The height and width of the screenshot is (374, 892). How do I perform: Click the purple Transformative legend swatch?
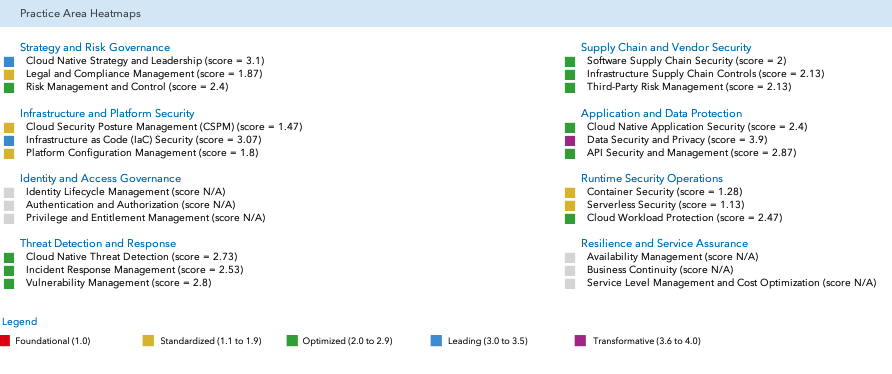(580, 341)
